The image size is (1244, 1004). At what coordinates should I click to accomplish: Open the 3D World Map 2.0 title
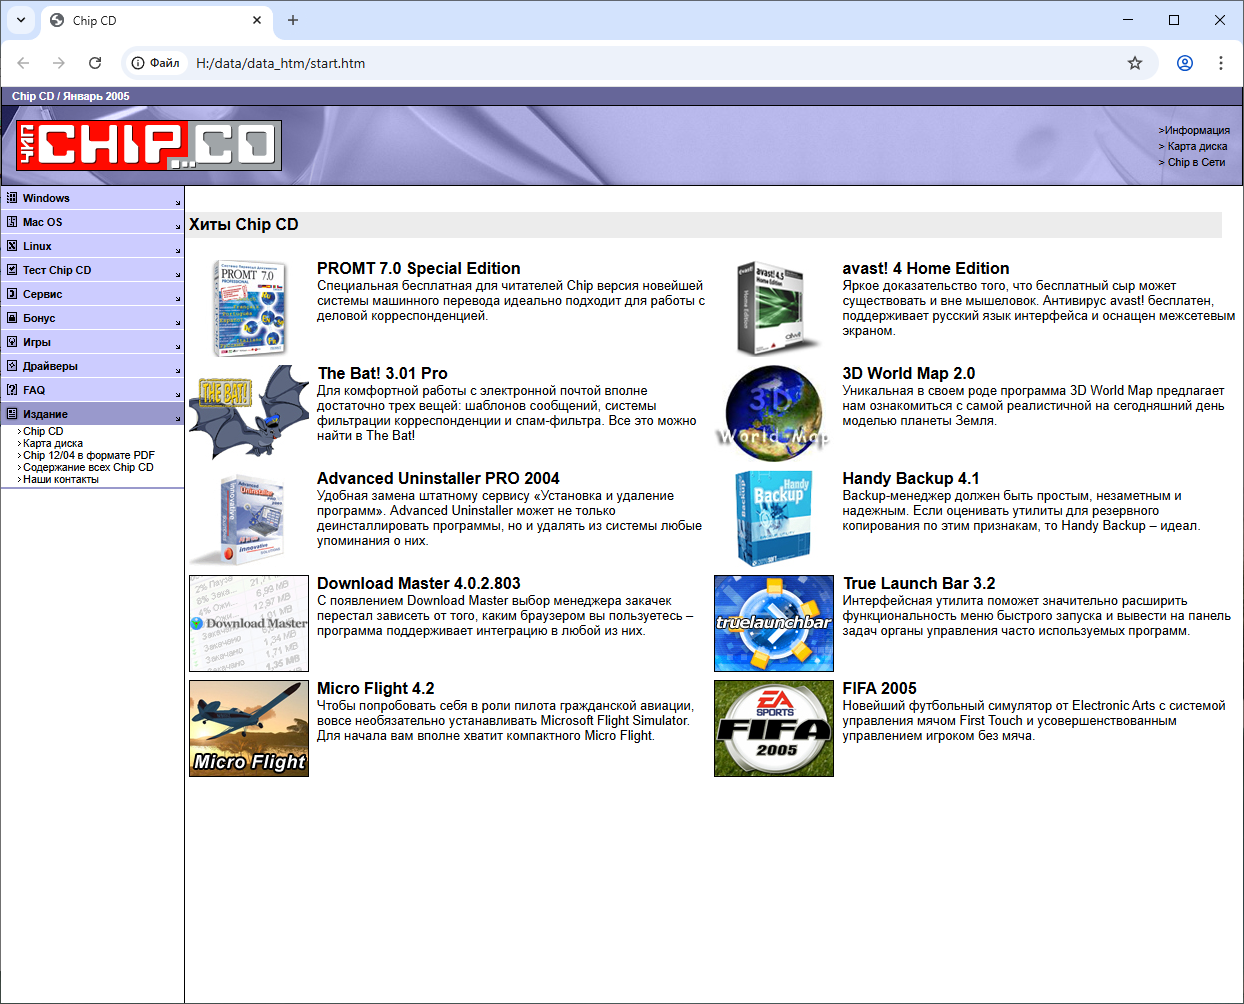[x=909, y=373]
